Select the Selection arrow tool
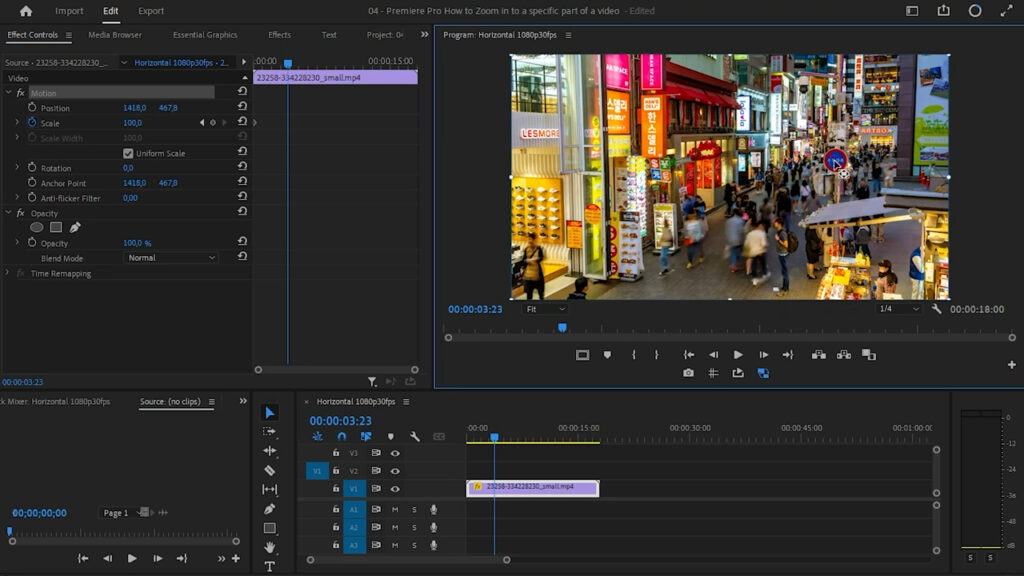This screenshot has height=576, width=1024. coord(270,412)
